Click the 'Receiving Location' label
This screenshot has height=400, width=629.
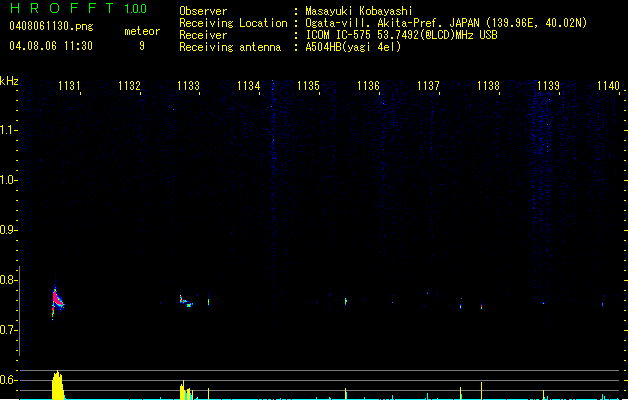click(233, 23)
